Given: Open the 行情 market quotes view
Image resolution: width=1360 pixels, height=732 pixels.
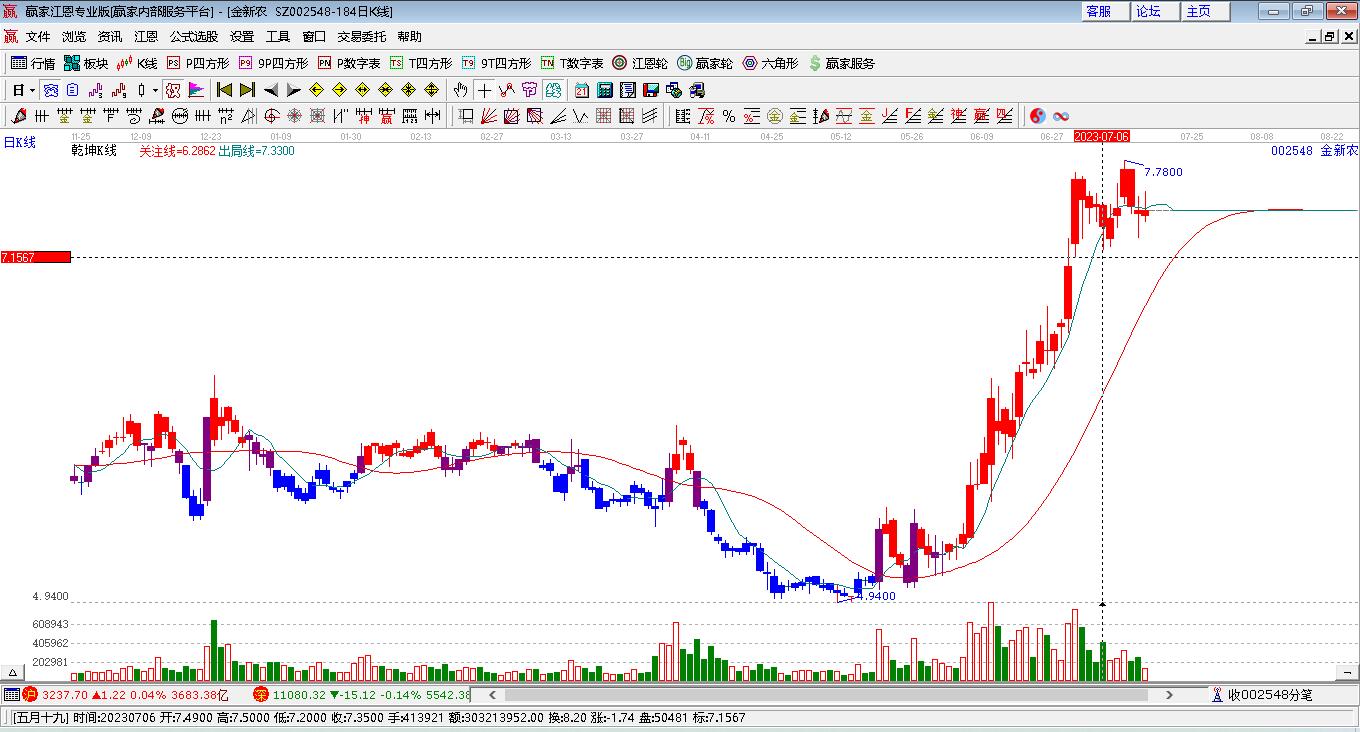Looking at the screenshot, I should [33, 63].
